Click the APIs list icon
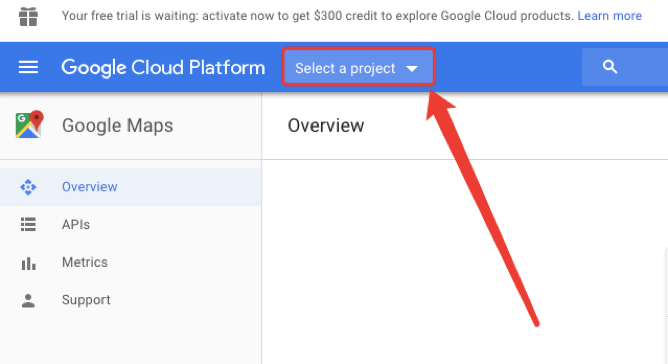668x364 pixels. point(28,224)
